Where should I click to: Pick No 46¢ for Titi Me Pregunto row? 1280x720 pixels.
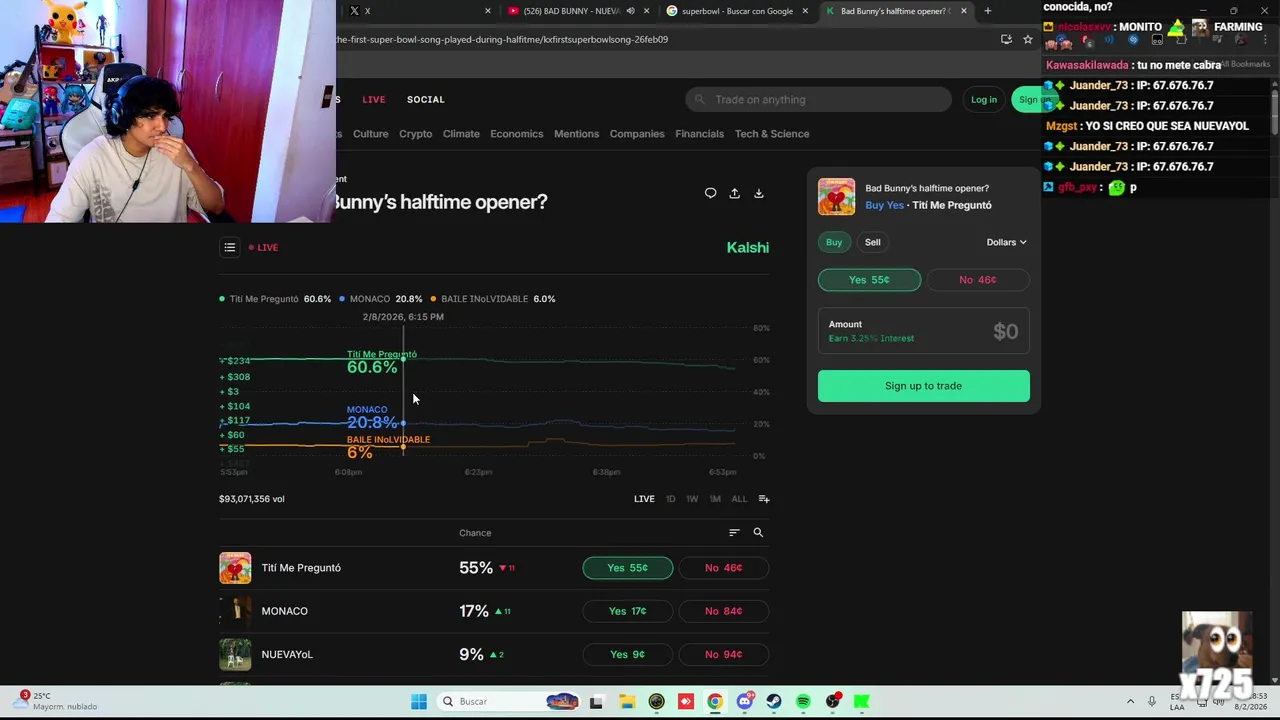(723, 568)
